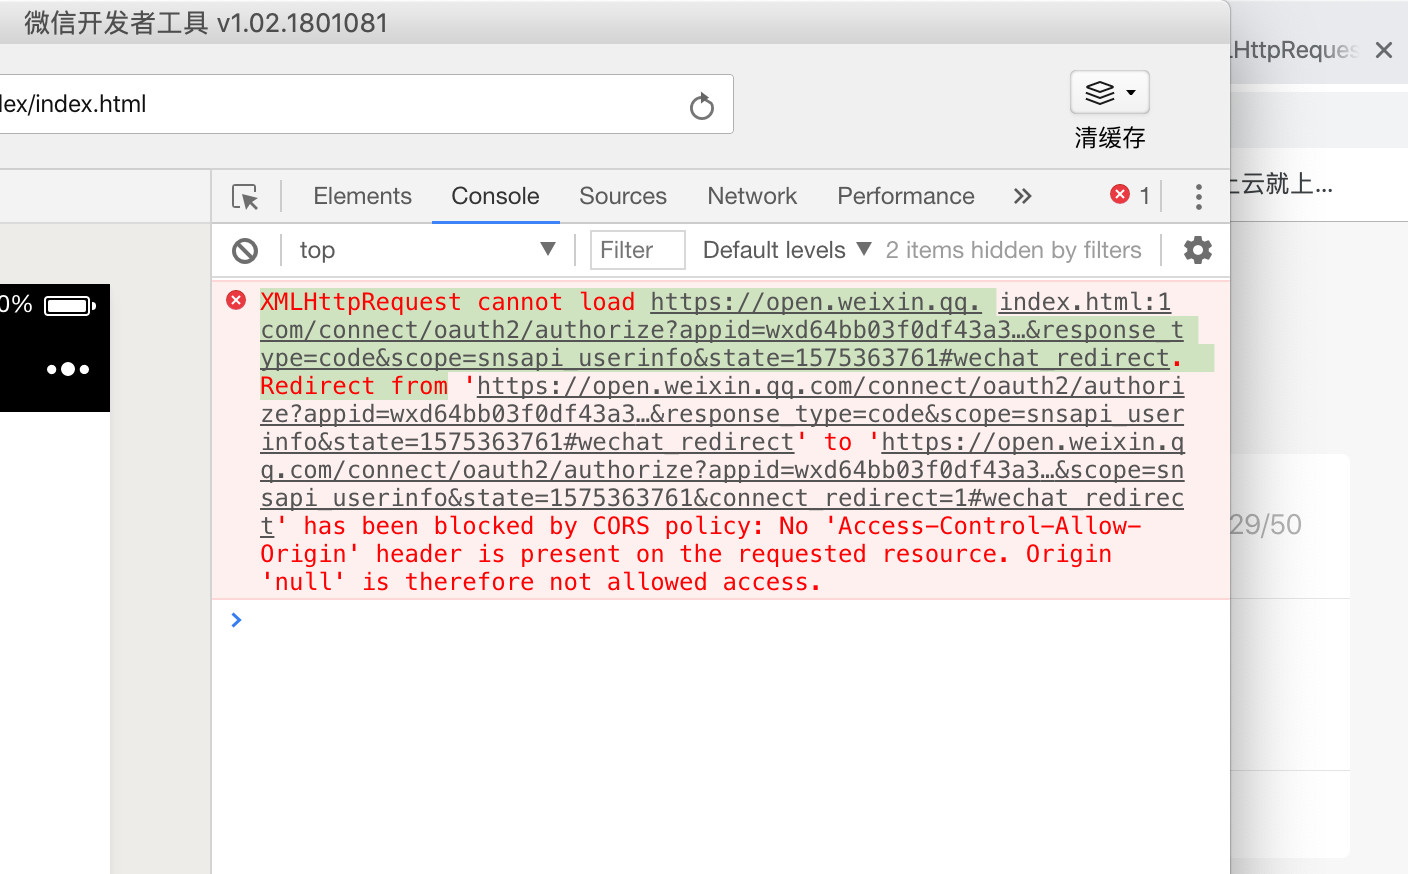Clear the console with the ban icon

[245, 251]
